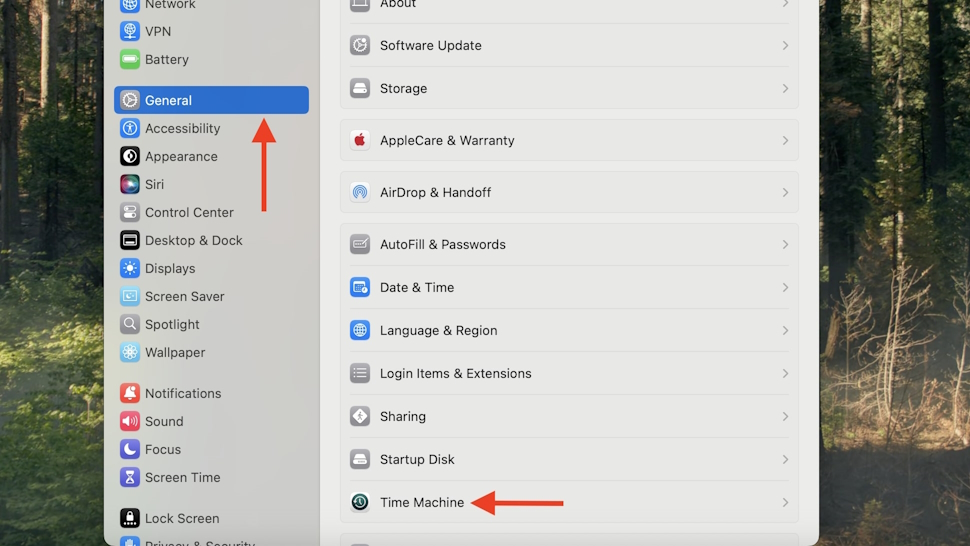Open the Language & Region chevron
Viewport: 970px width, 546px height.
coord(785,330)
